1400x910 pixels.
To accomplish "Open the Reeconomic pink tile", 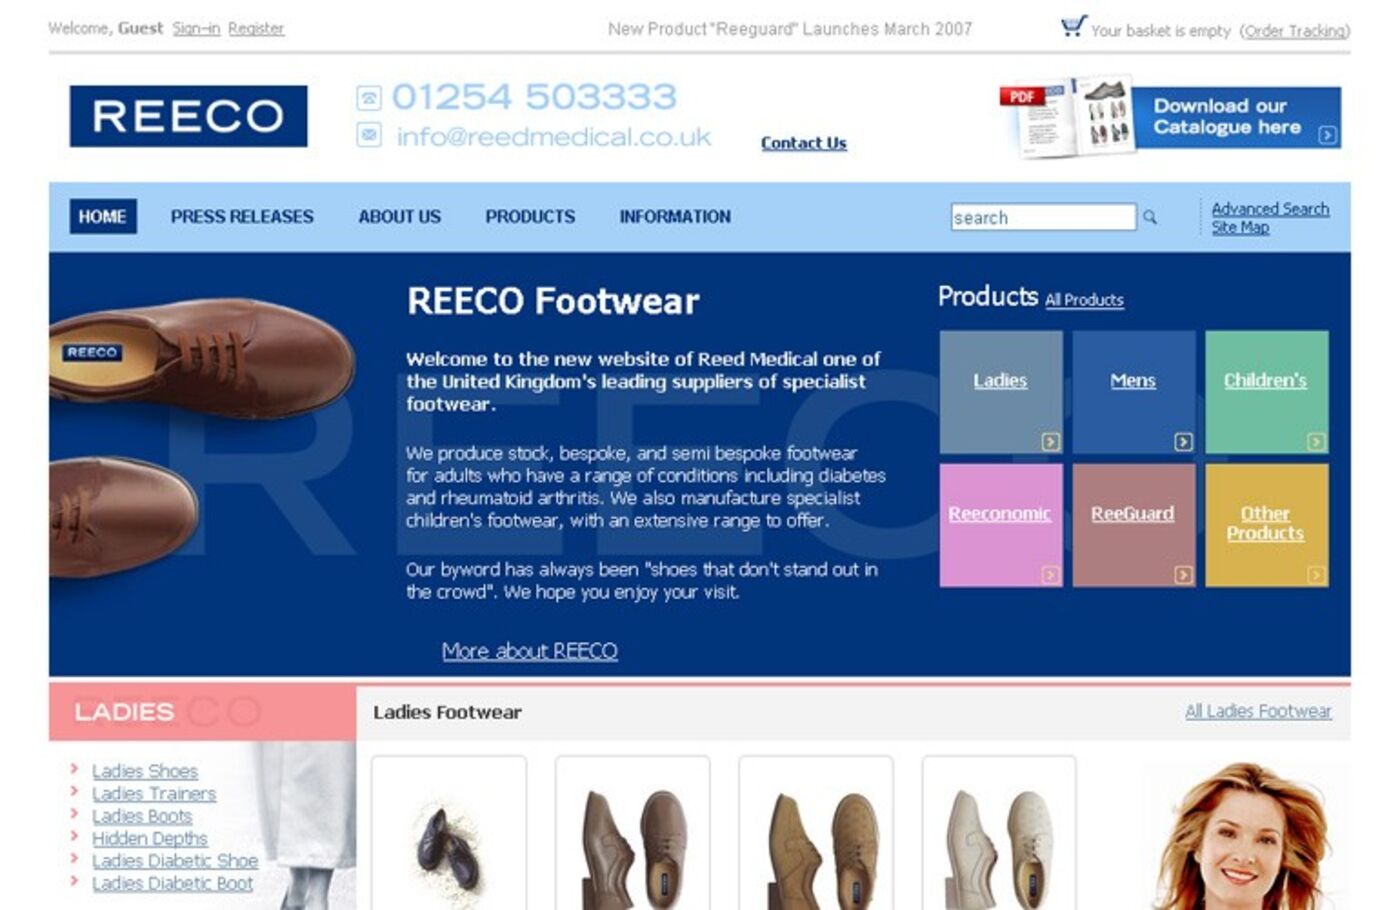I will point(1000,525).
